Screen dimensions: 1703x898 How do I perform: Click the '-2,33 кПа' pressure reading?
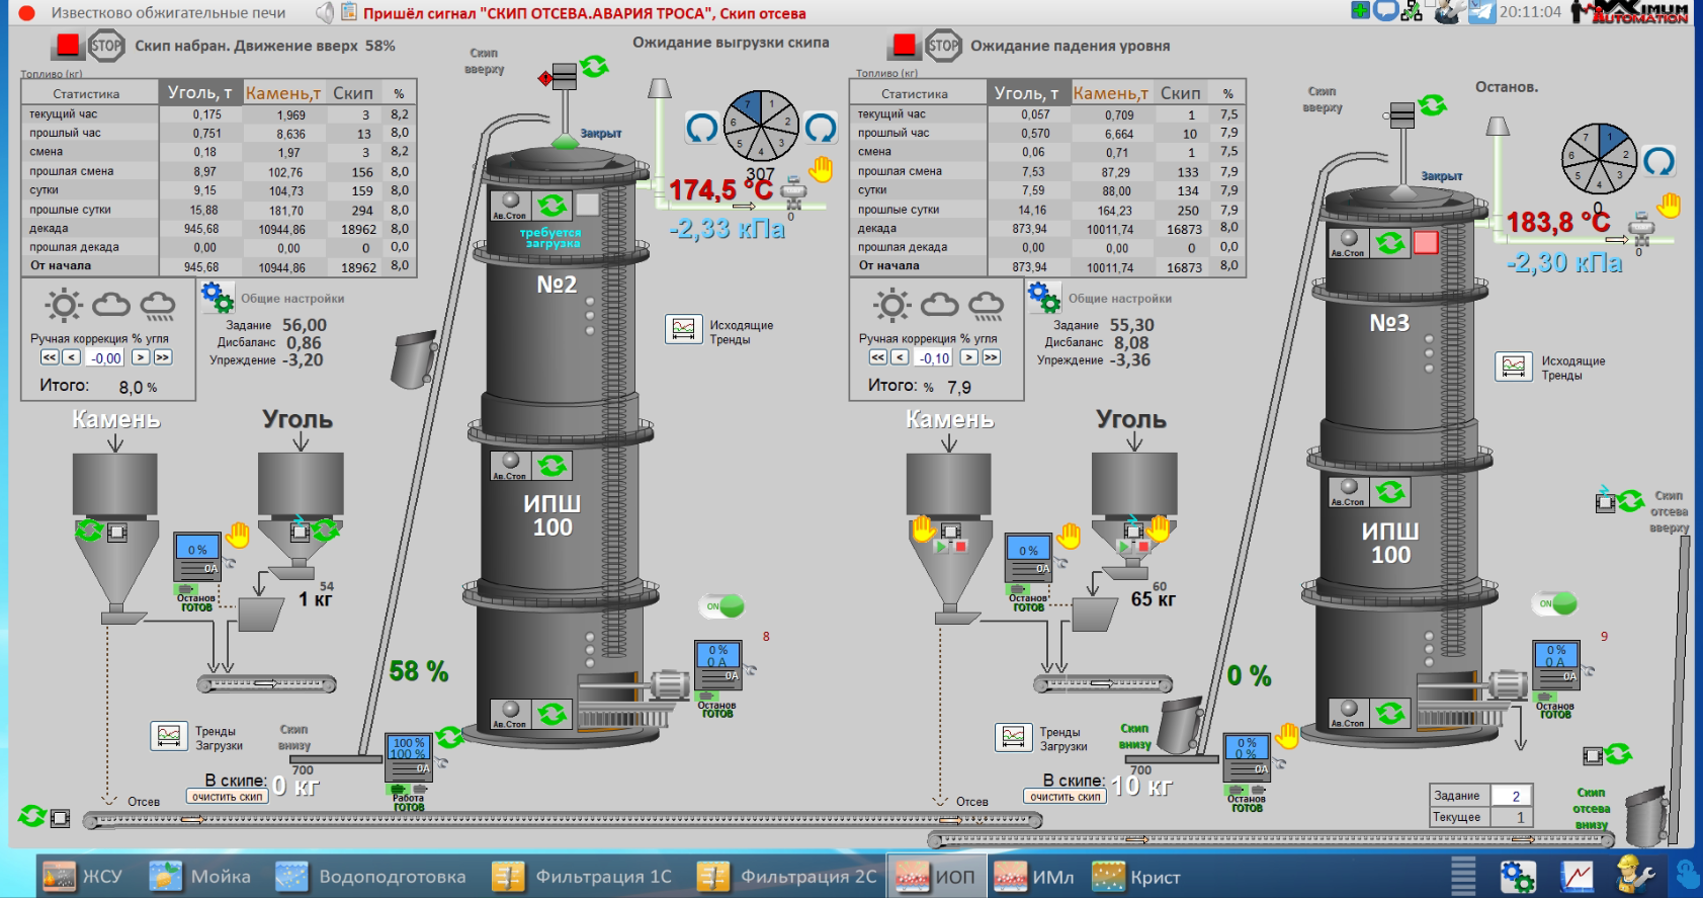(x=727, y=229)
